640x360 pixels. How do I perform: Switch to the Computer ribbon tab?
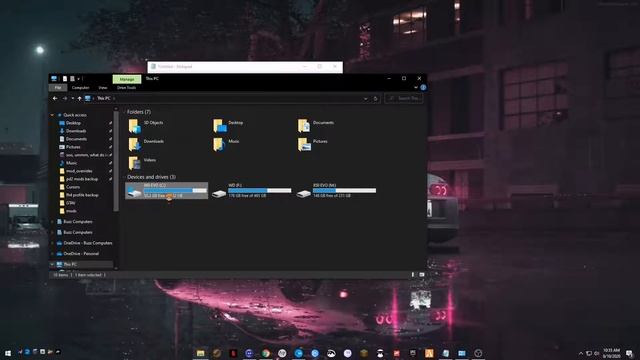click(x=80, y=88)
